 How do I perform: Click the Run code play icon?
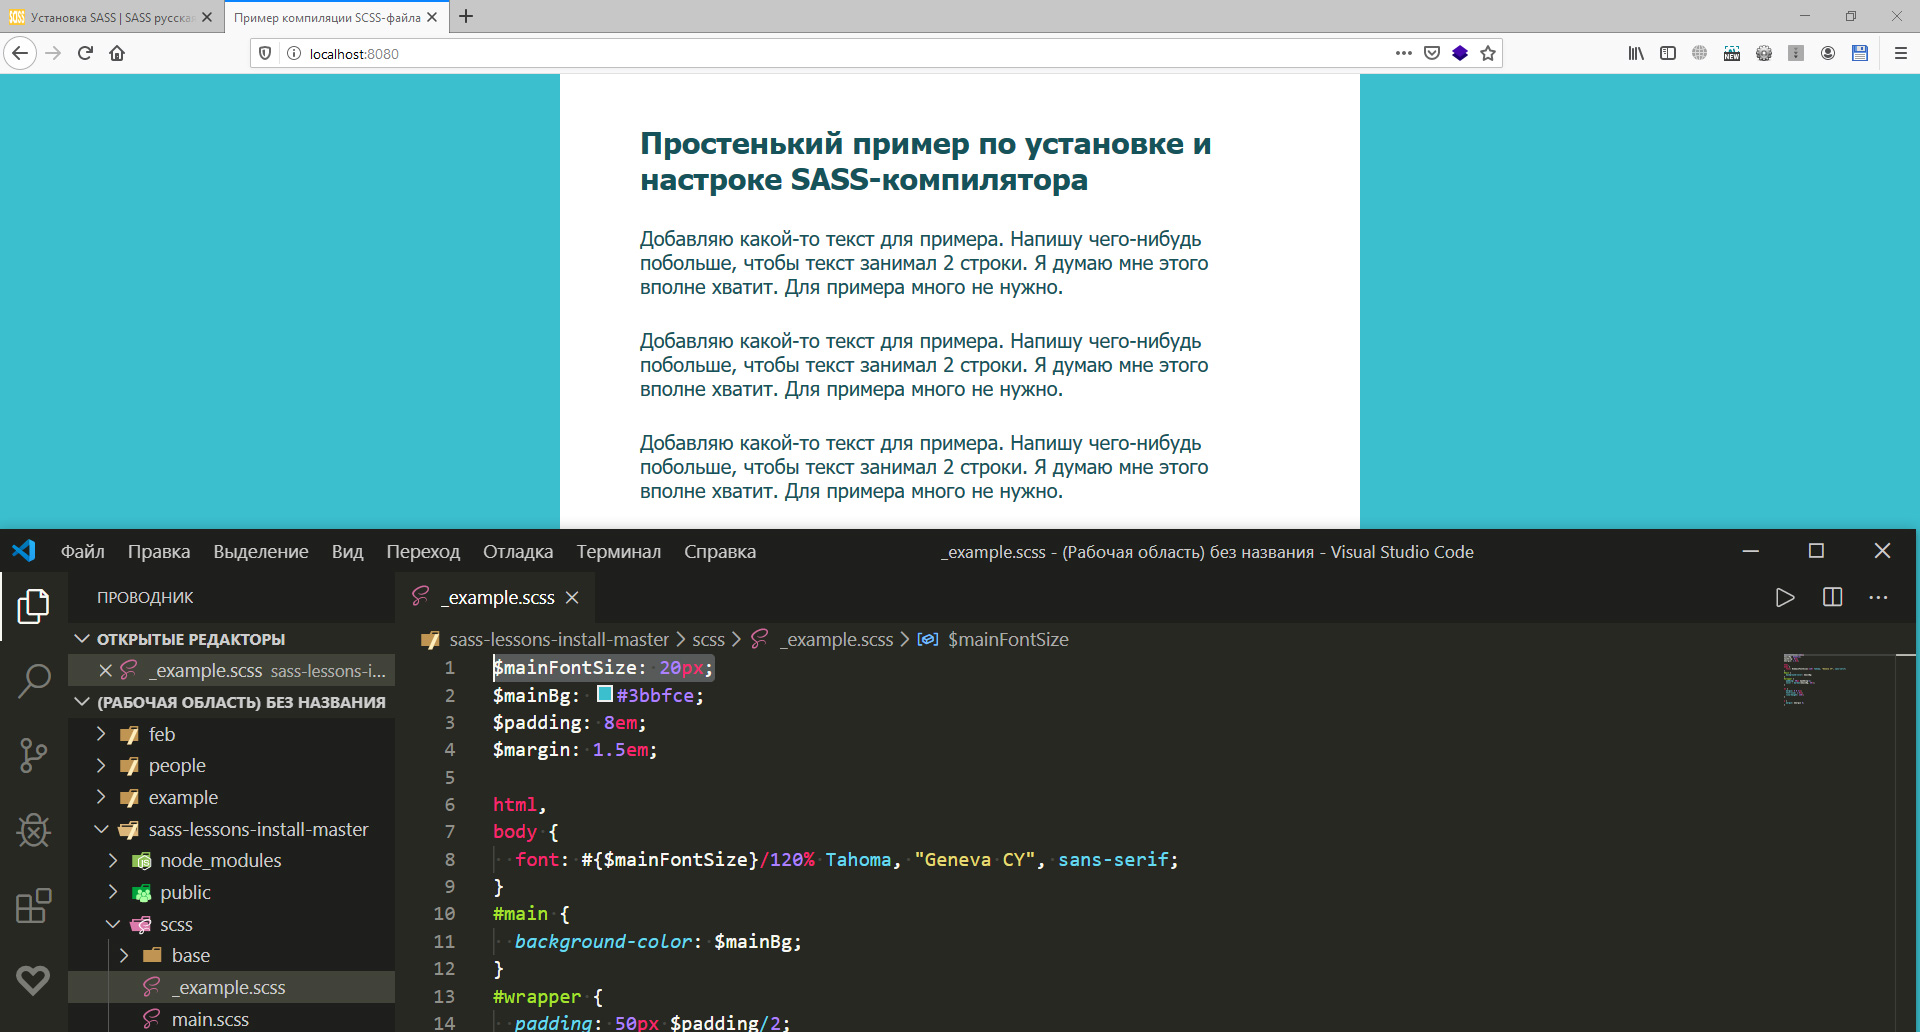pyautogui.click(x=1785, y=598)
